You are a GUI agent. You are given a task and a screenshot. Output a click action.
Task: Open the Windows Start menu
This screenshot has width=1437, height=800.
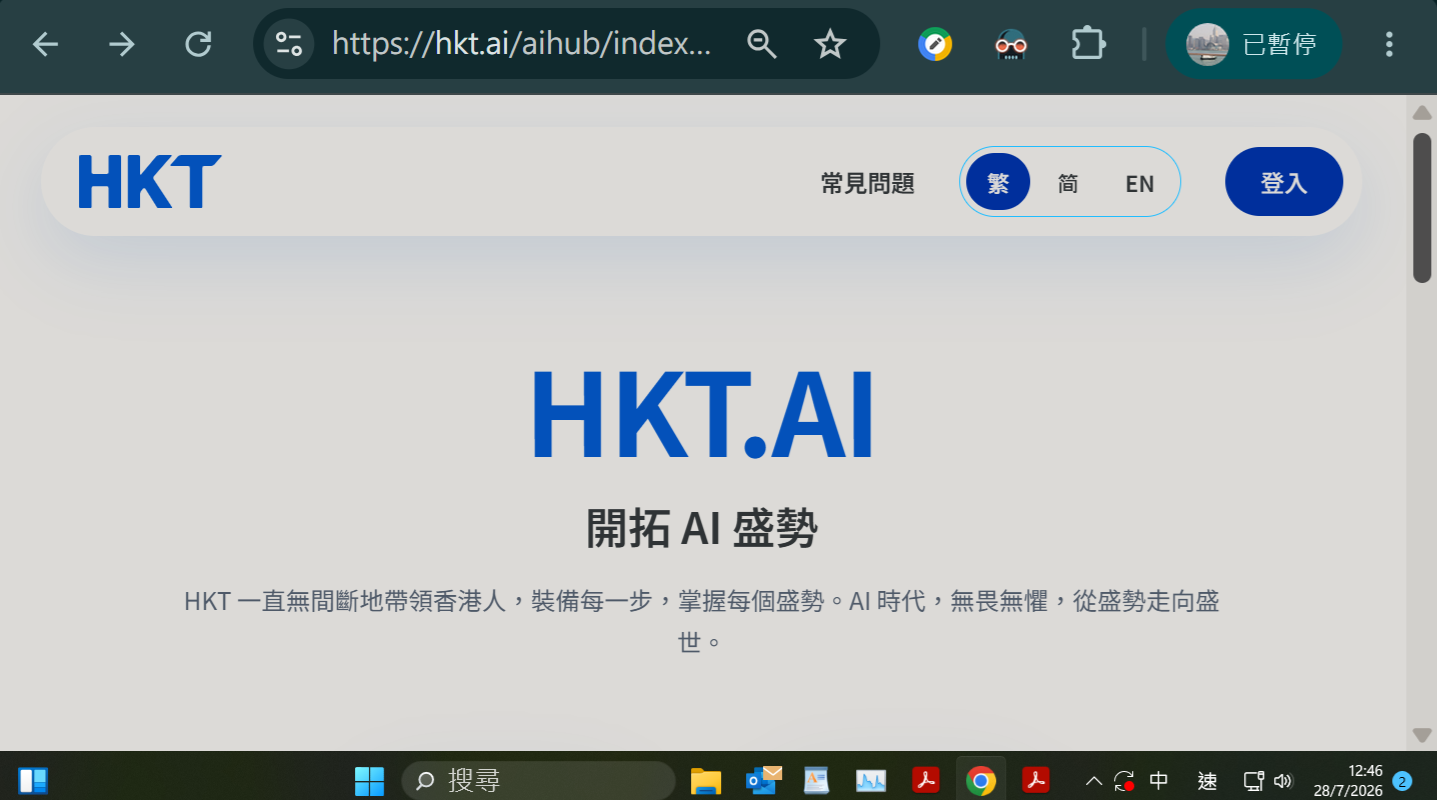369,780
